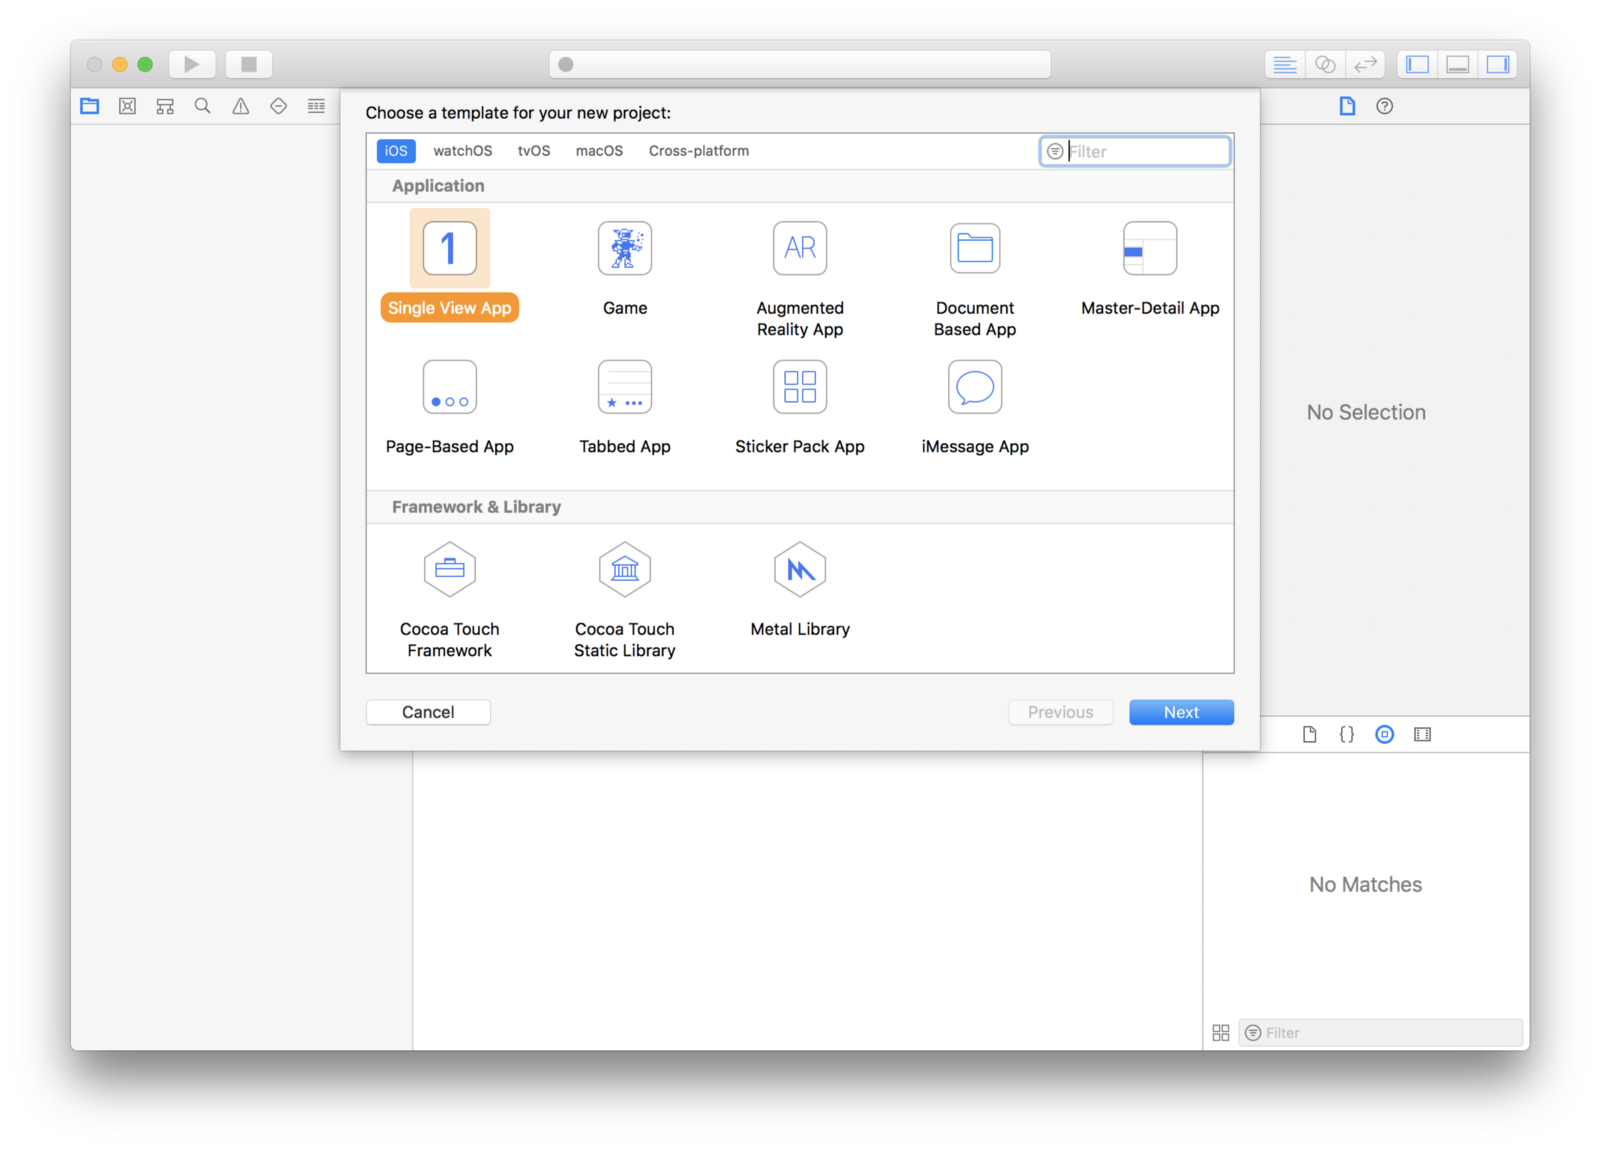Select the watchOS platform tab
The width and height of the screenshot is (1600, 1151).
(x=463, y=151)
